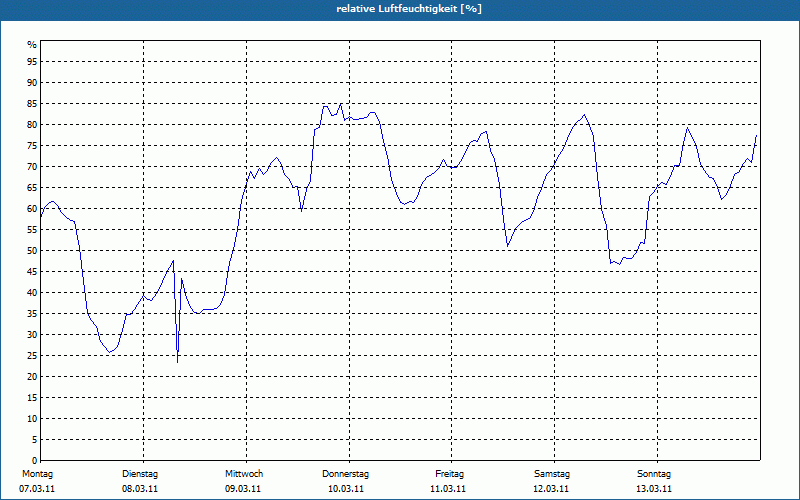The image size is (800, 500).
Task: Click the y-axis value '45'
Action: pyautogui.click(x=32, y=272)
